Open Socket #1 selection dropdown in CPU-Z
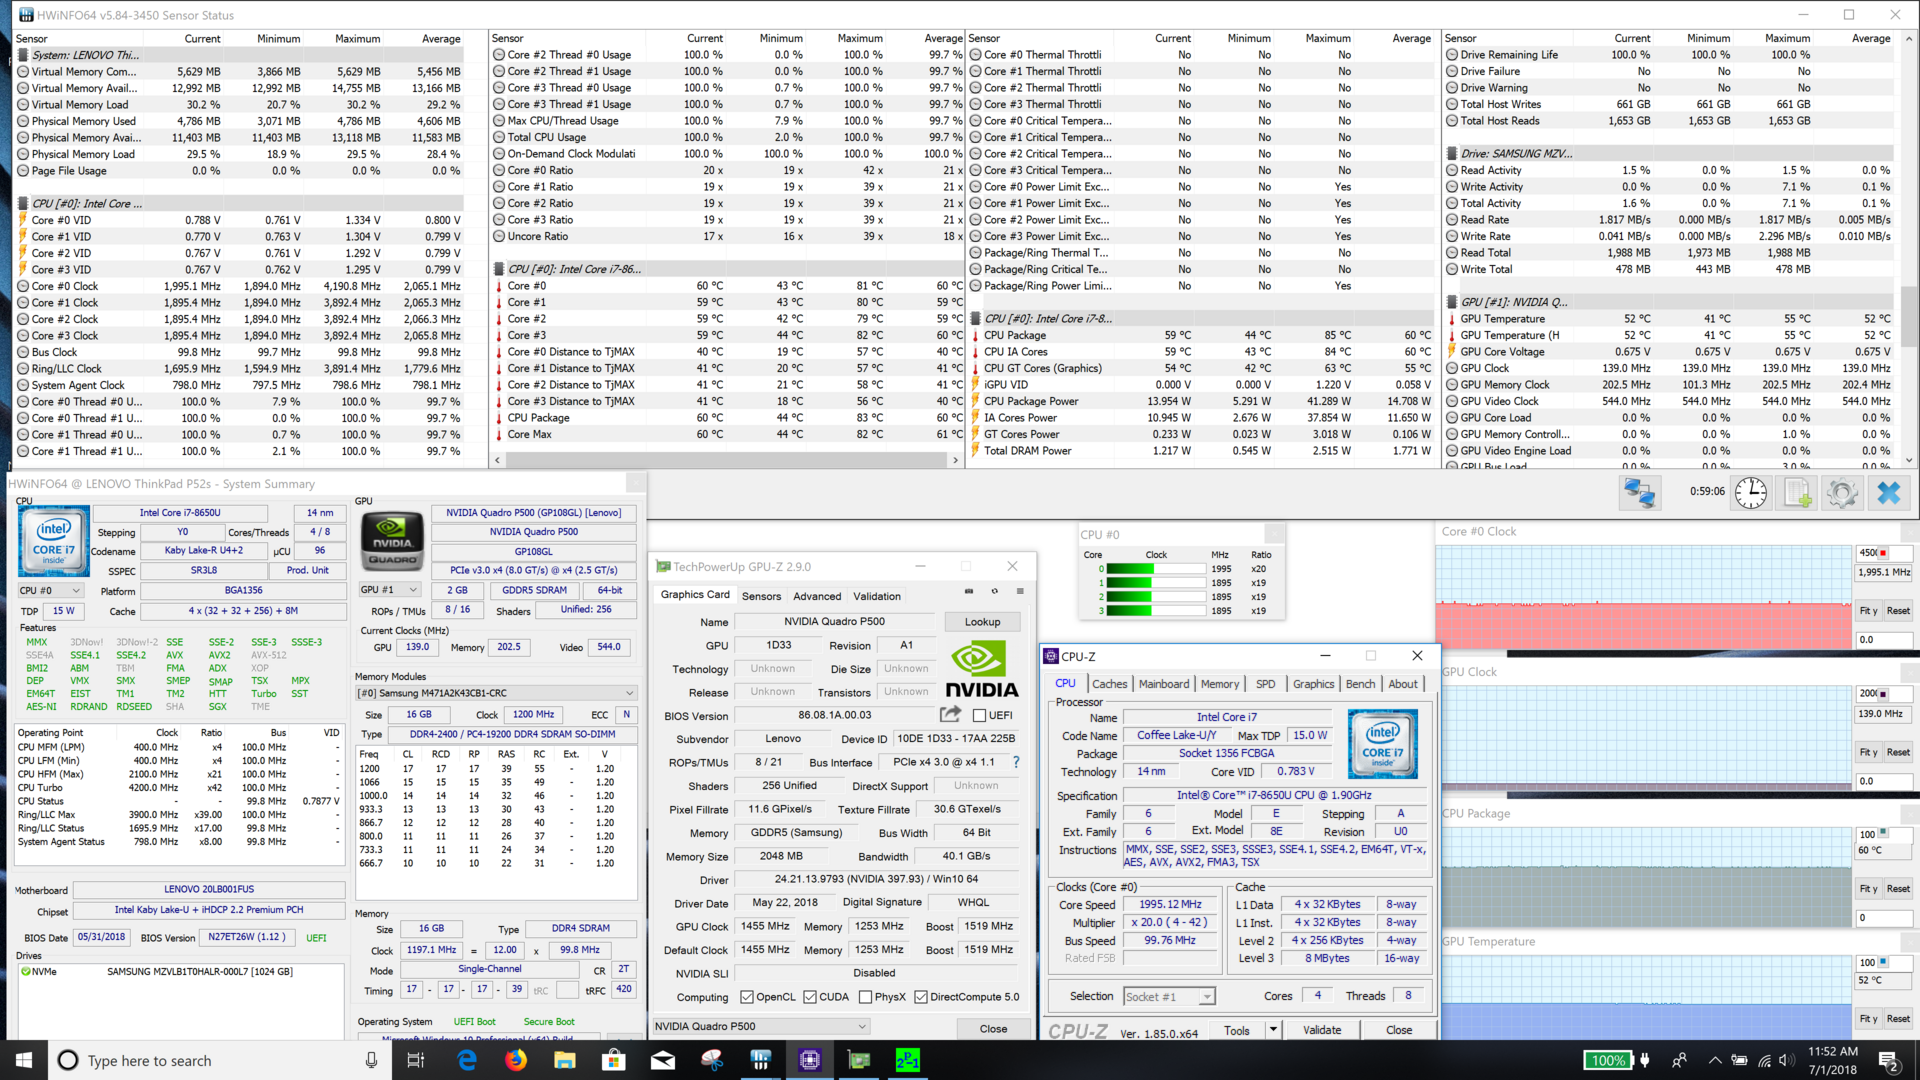The height and width of the screenshot is (1080, 1920). tap(1168, 996)
